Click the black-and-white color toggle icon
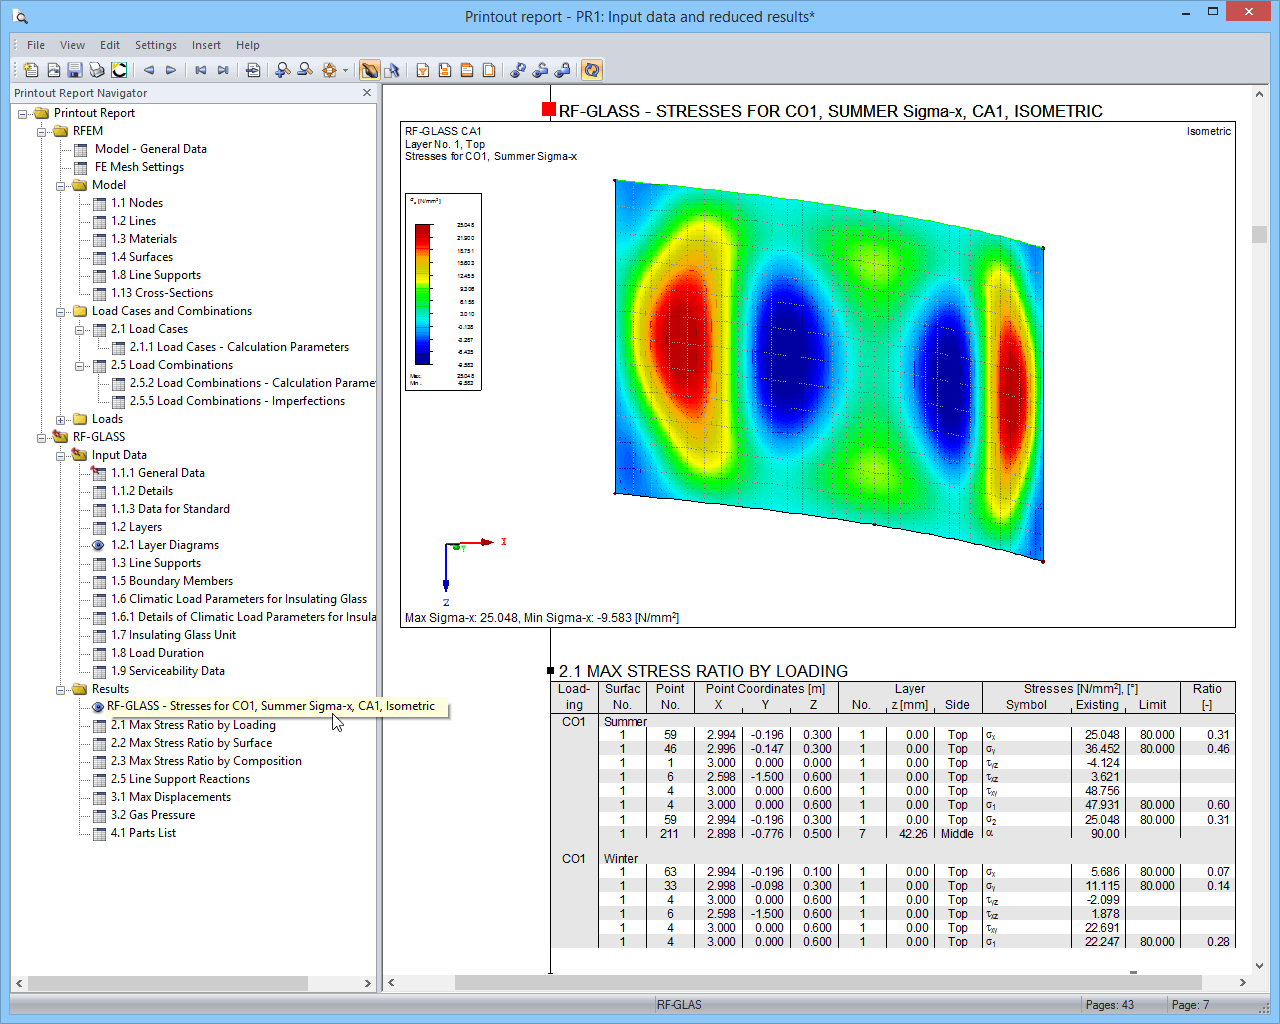Screen dimensions: 1280x1024 click(119, 70)
